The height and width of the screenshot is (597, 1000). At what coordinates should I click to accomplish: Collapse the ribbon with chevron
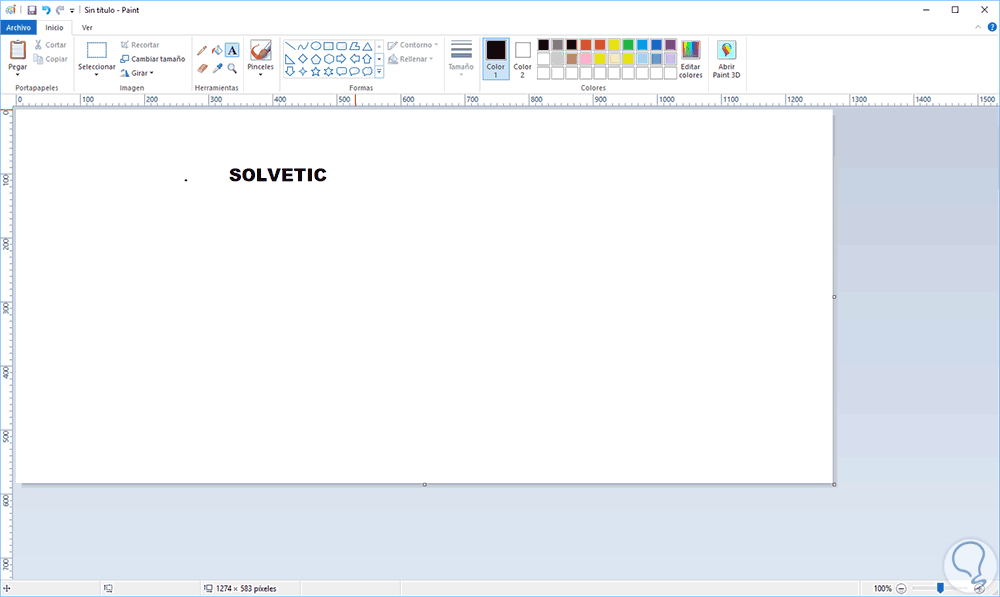[978, 27]
